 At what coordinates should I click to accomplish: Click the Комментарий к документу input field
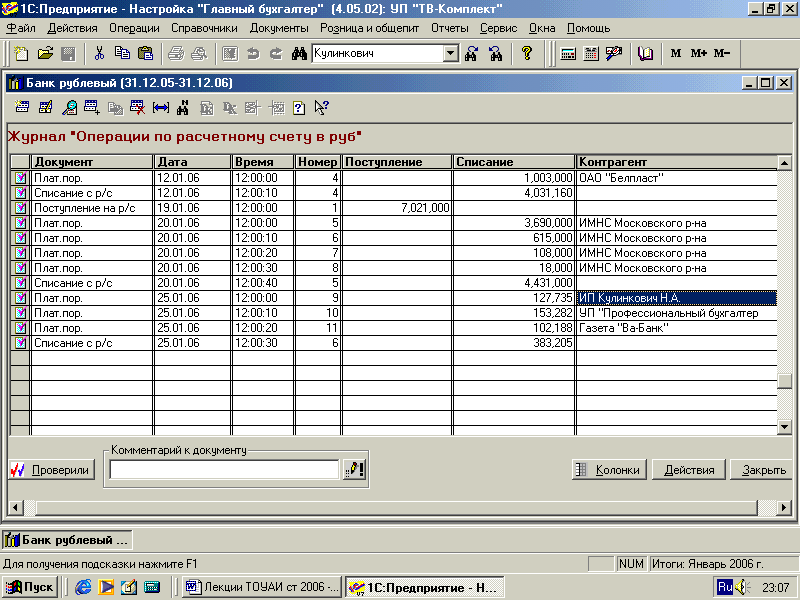[x=224, y=469]
